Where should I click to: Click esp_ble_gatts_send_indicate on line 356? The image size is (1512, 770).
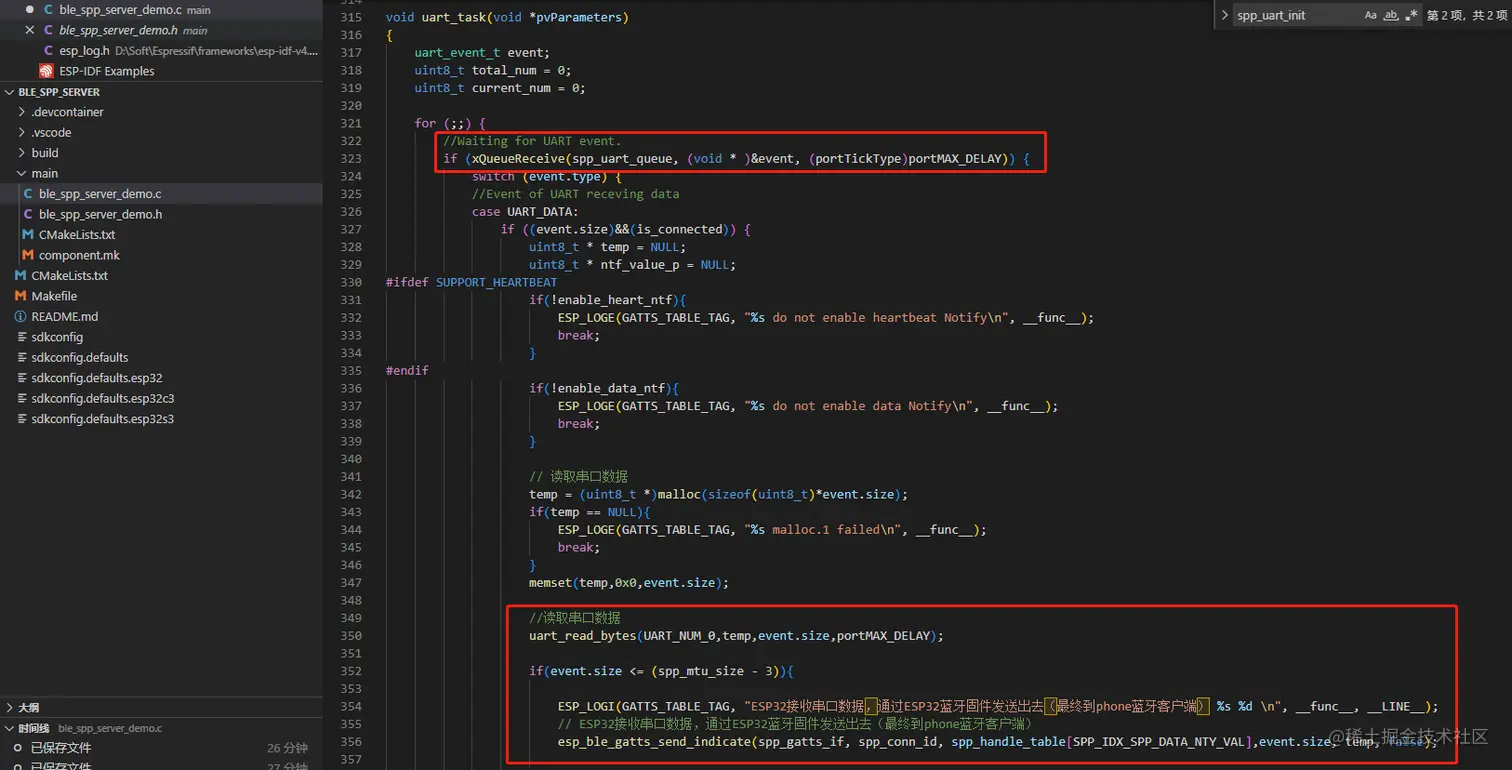[x=654, y=742]
